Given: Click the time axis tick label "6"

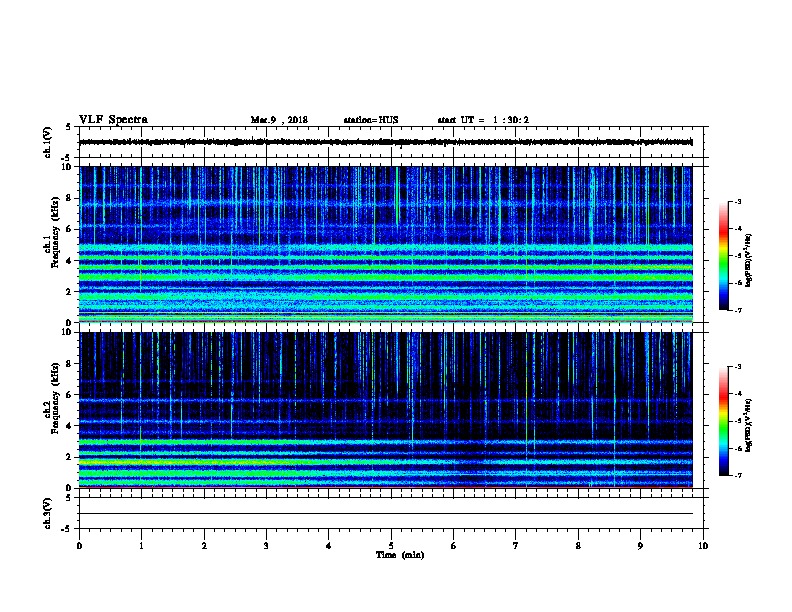Looking at the screenshot, I should point(454,546).
